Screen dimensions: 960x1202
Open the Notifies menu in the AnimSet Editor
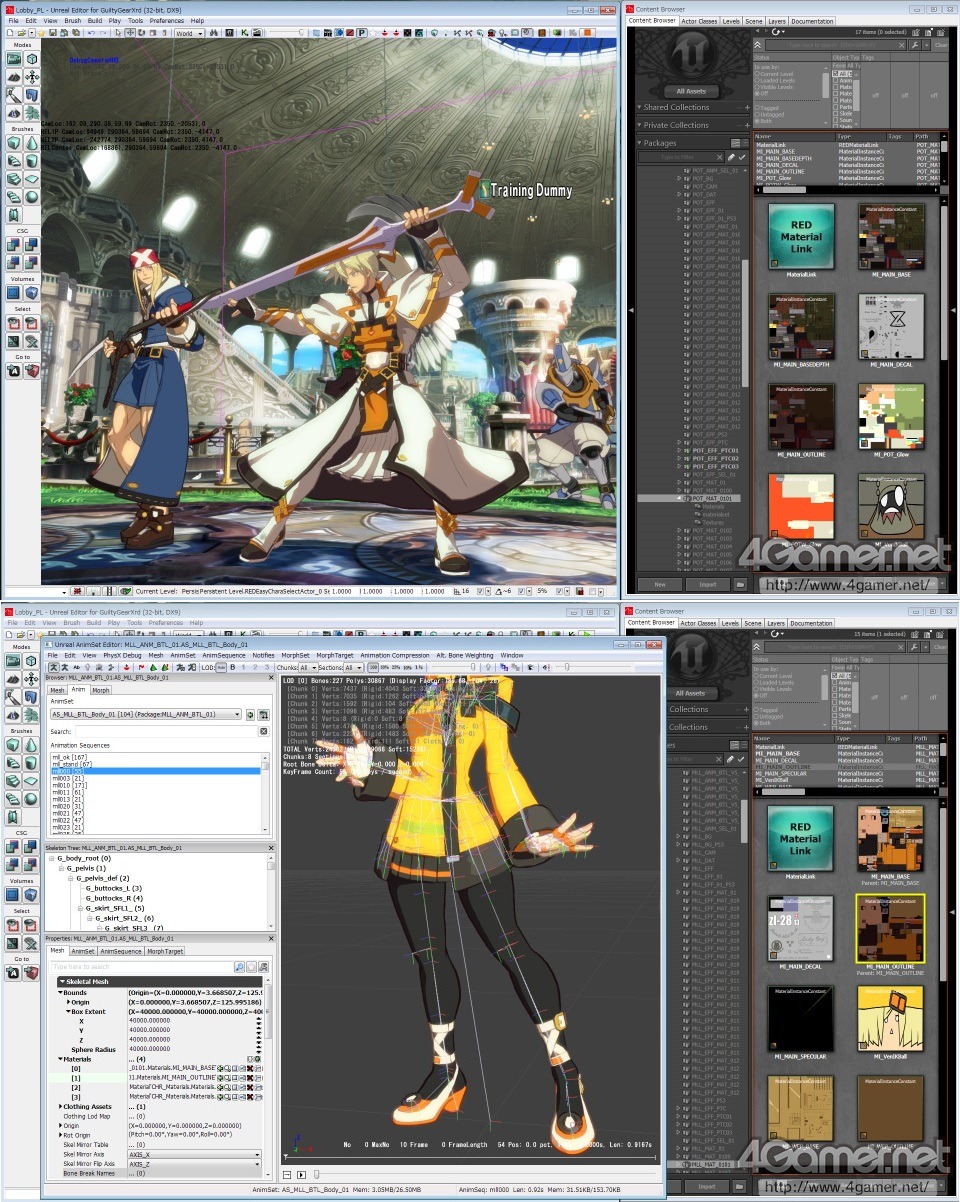click(x=263, y=655)
